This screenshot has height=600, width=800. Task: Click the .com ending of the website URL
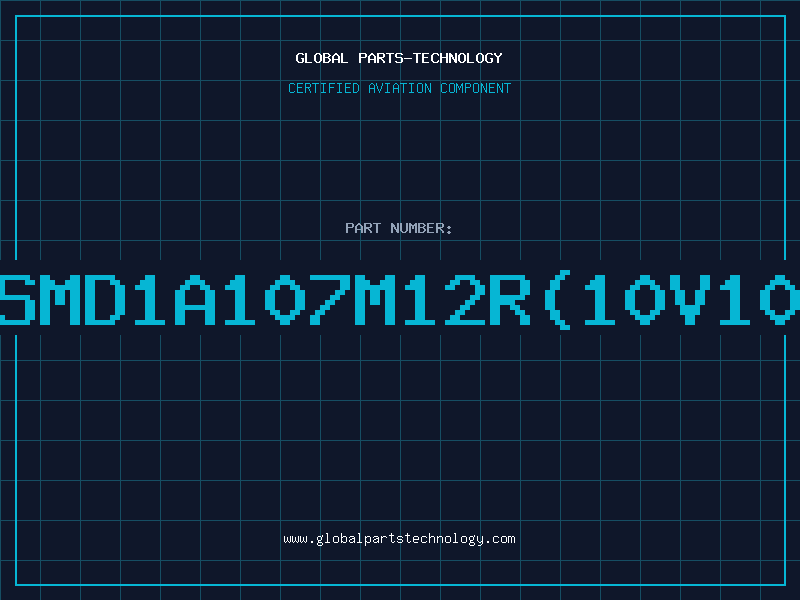(x=500, y=539)
